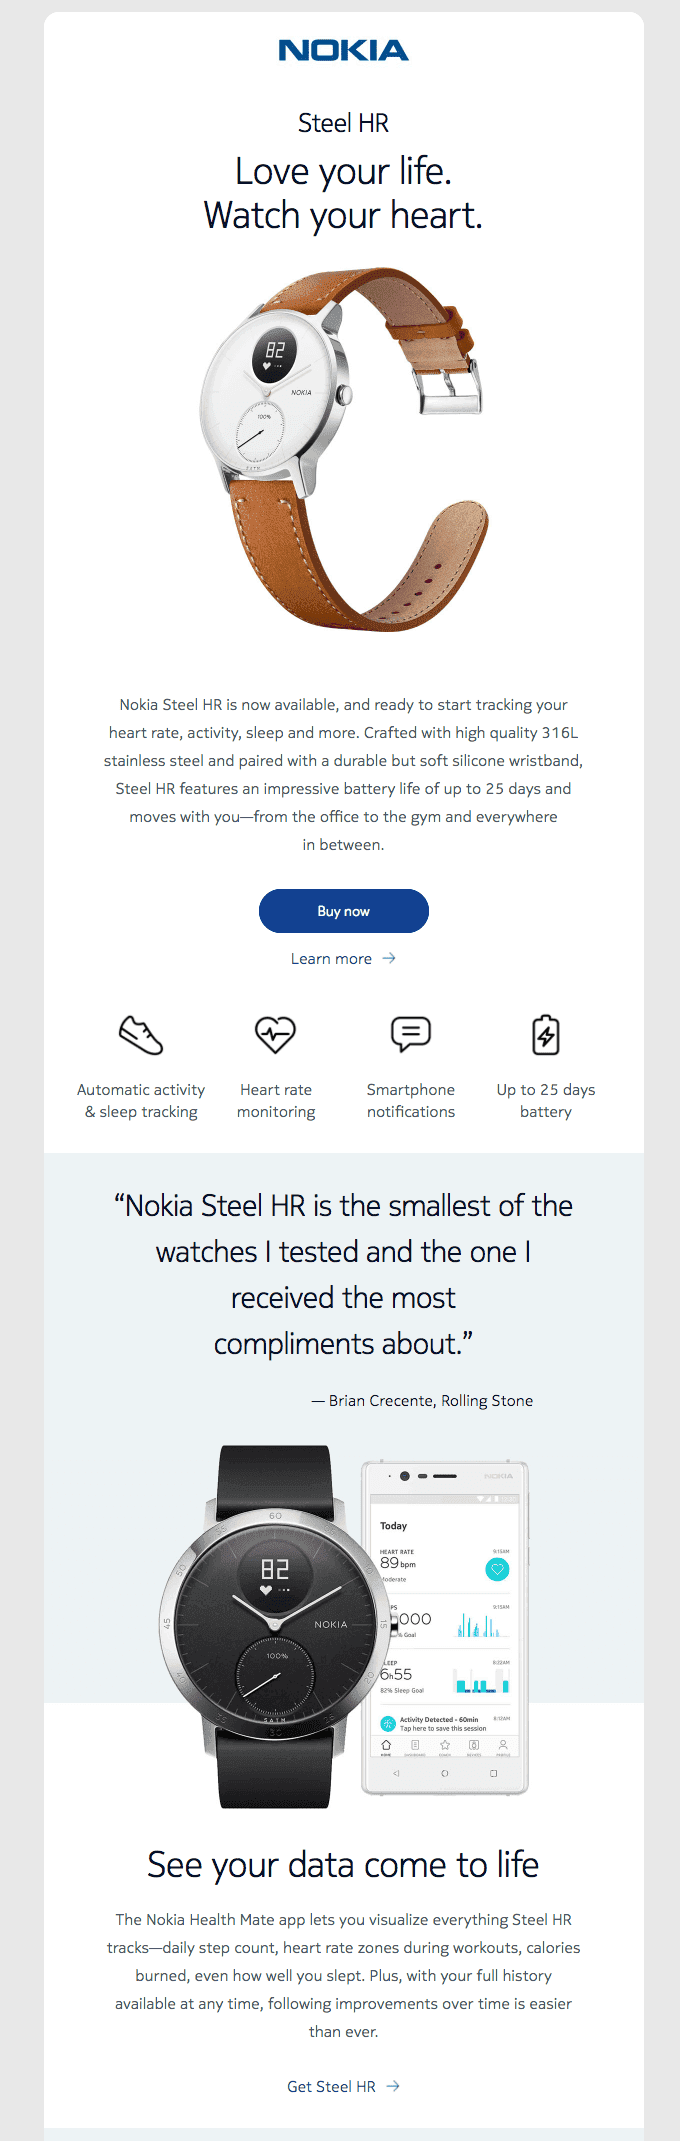Click the Buy now button
The image size is (680, 2141).
pos(344,911)
